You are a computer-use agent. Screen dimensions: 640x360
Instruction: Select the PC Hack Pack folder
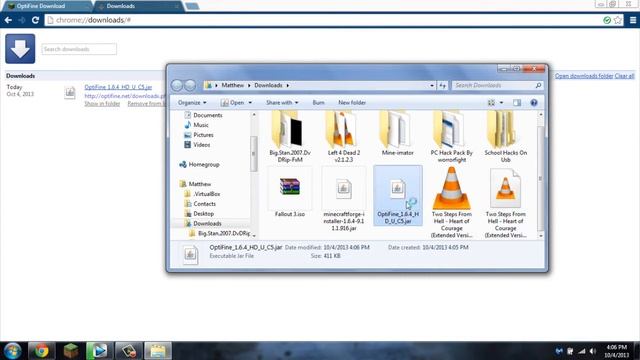[x=451, y=137]
